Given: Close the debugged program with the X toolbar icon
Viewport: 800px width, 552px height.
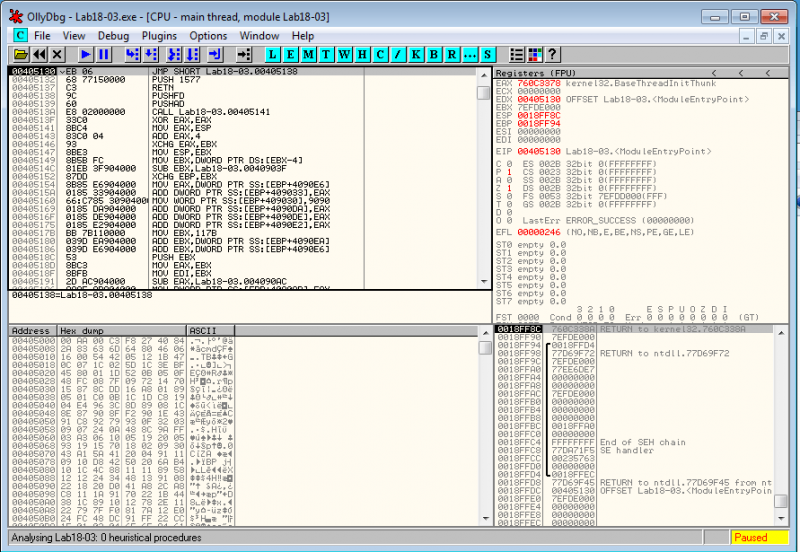Looking at the screenshot, I should point(57,55).
